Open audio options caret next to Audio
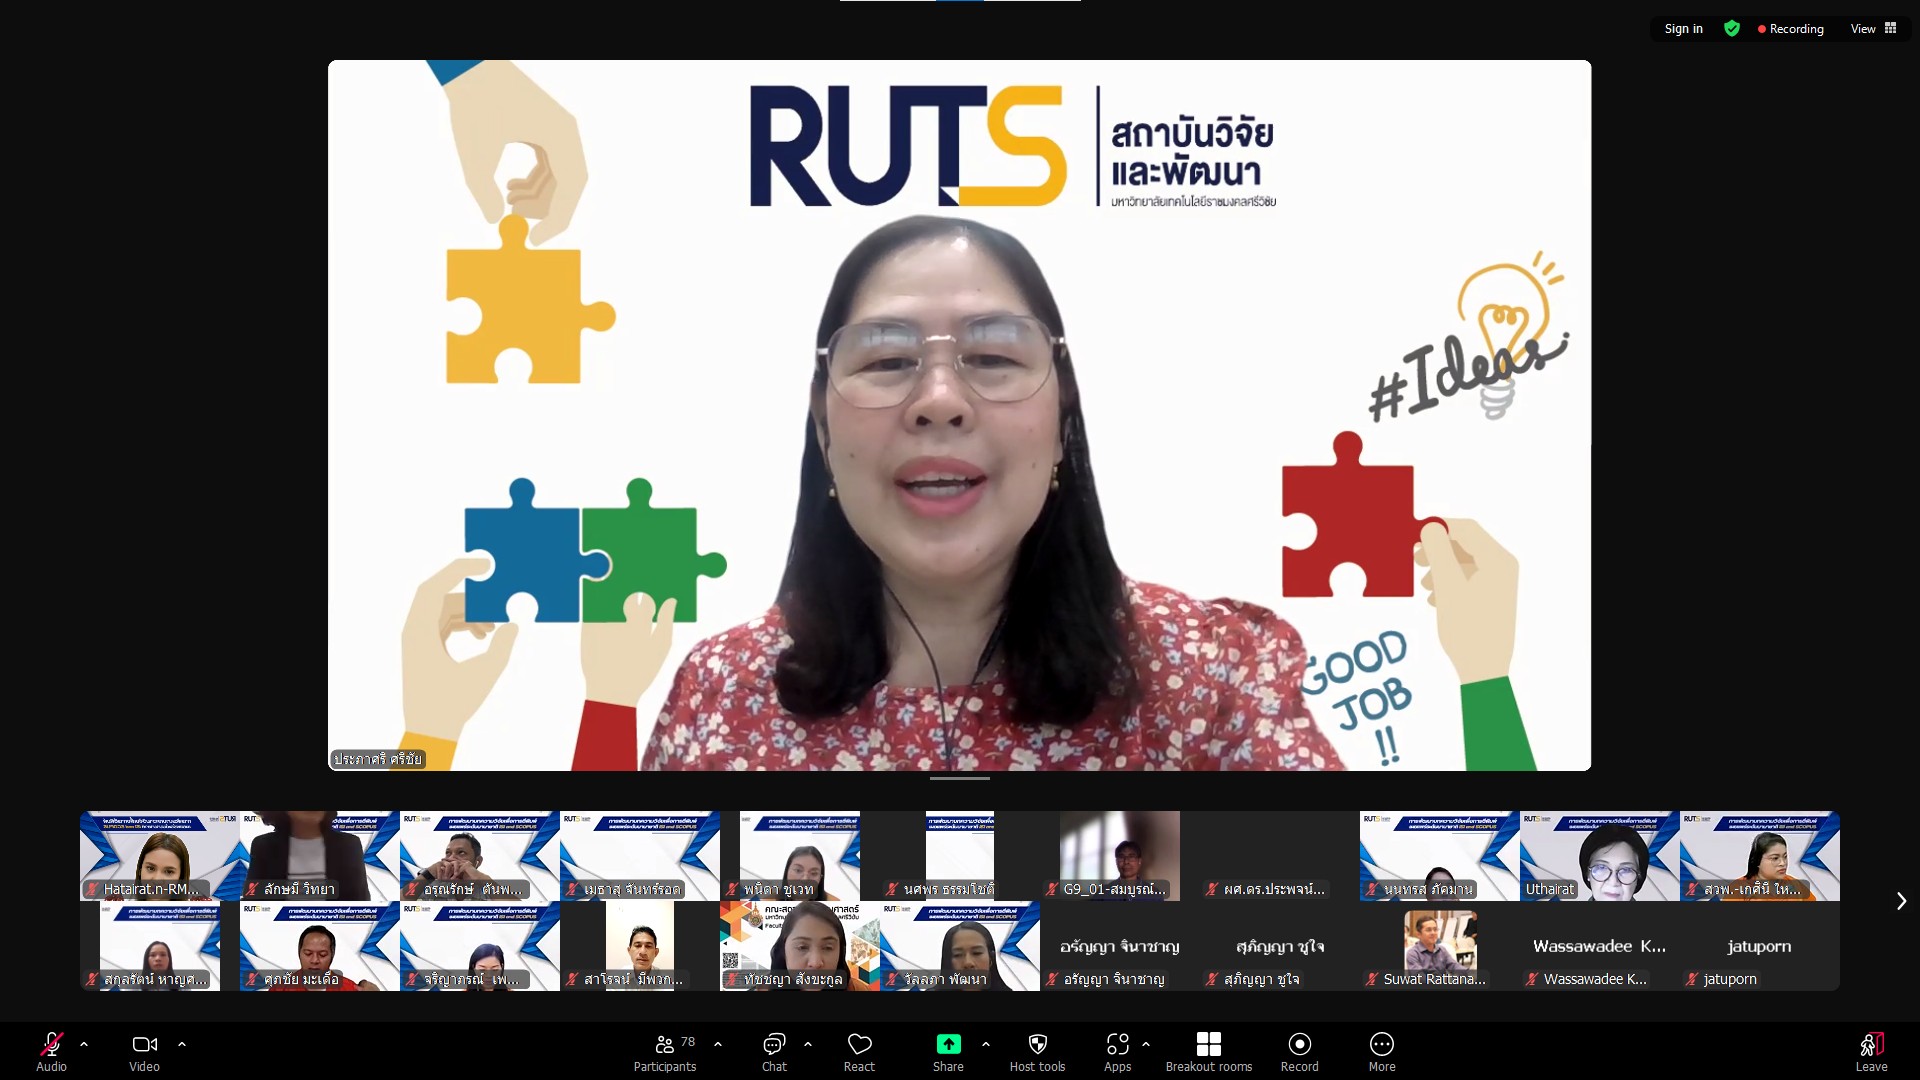 84,1044
